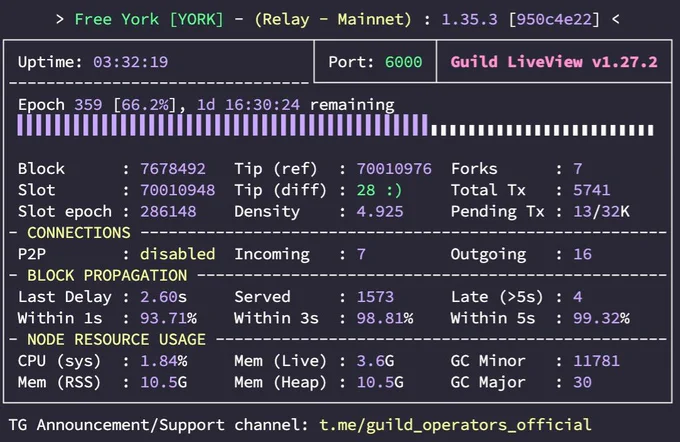Click the Within 5s value 99.32%

point(601,318)
